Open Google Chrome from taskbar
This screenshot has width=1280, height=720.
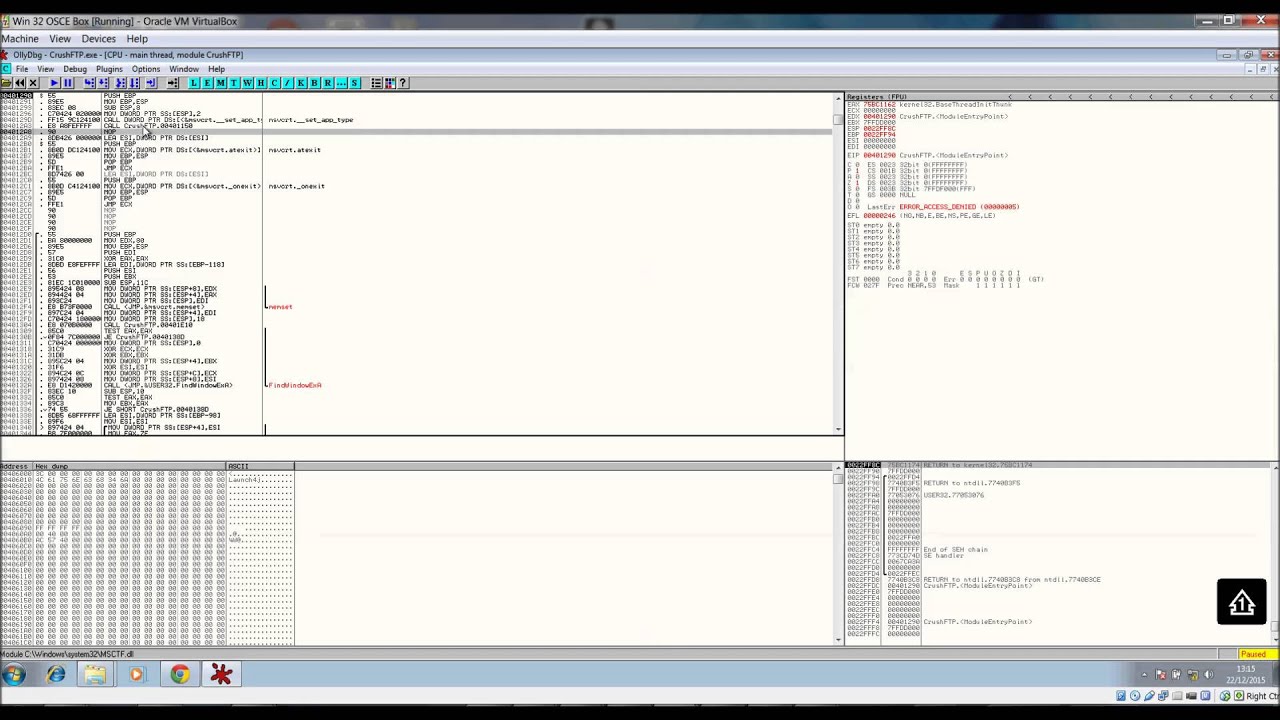coord(180,675)
